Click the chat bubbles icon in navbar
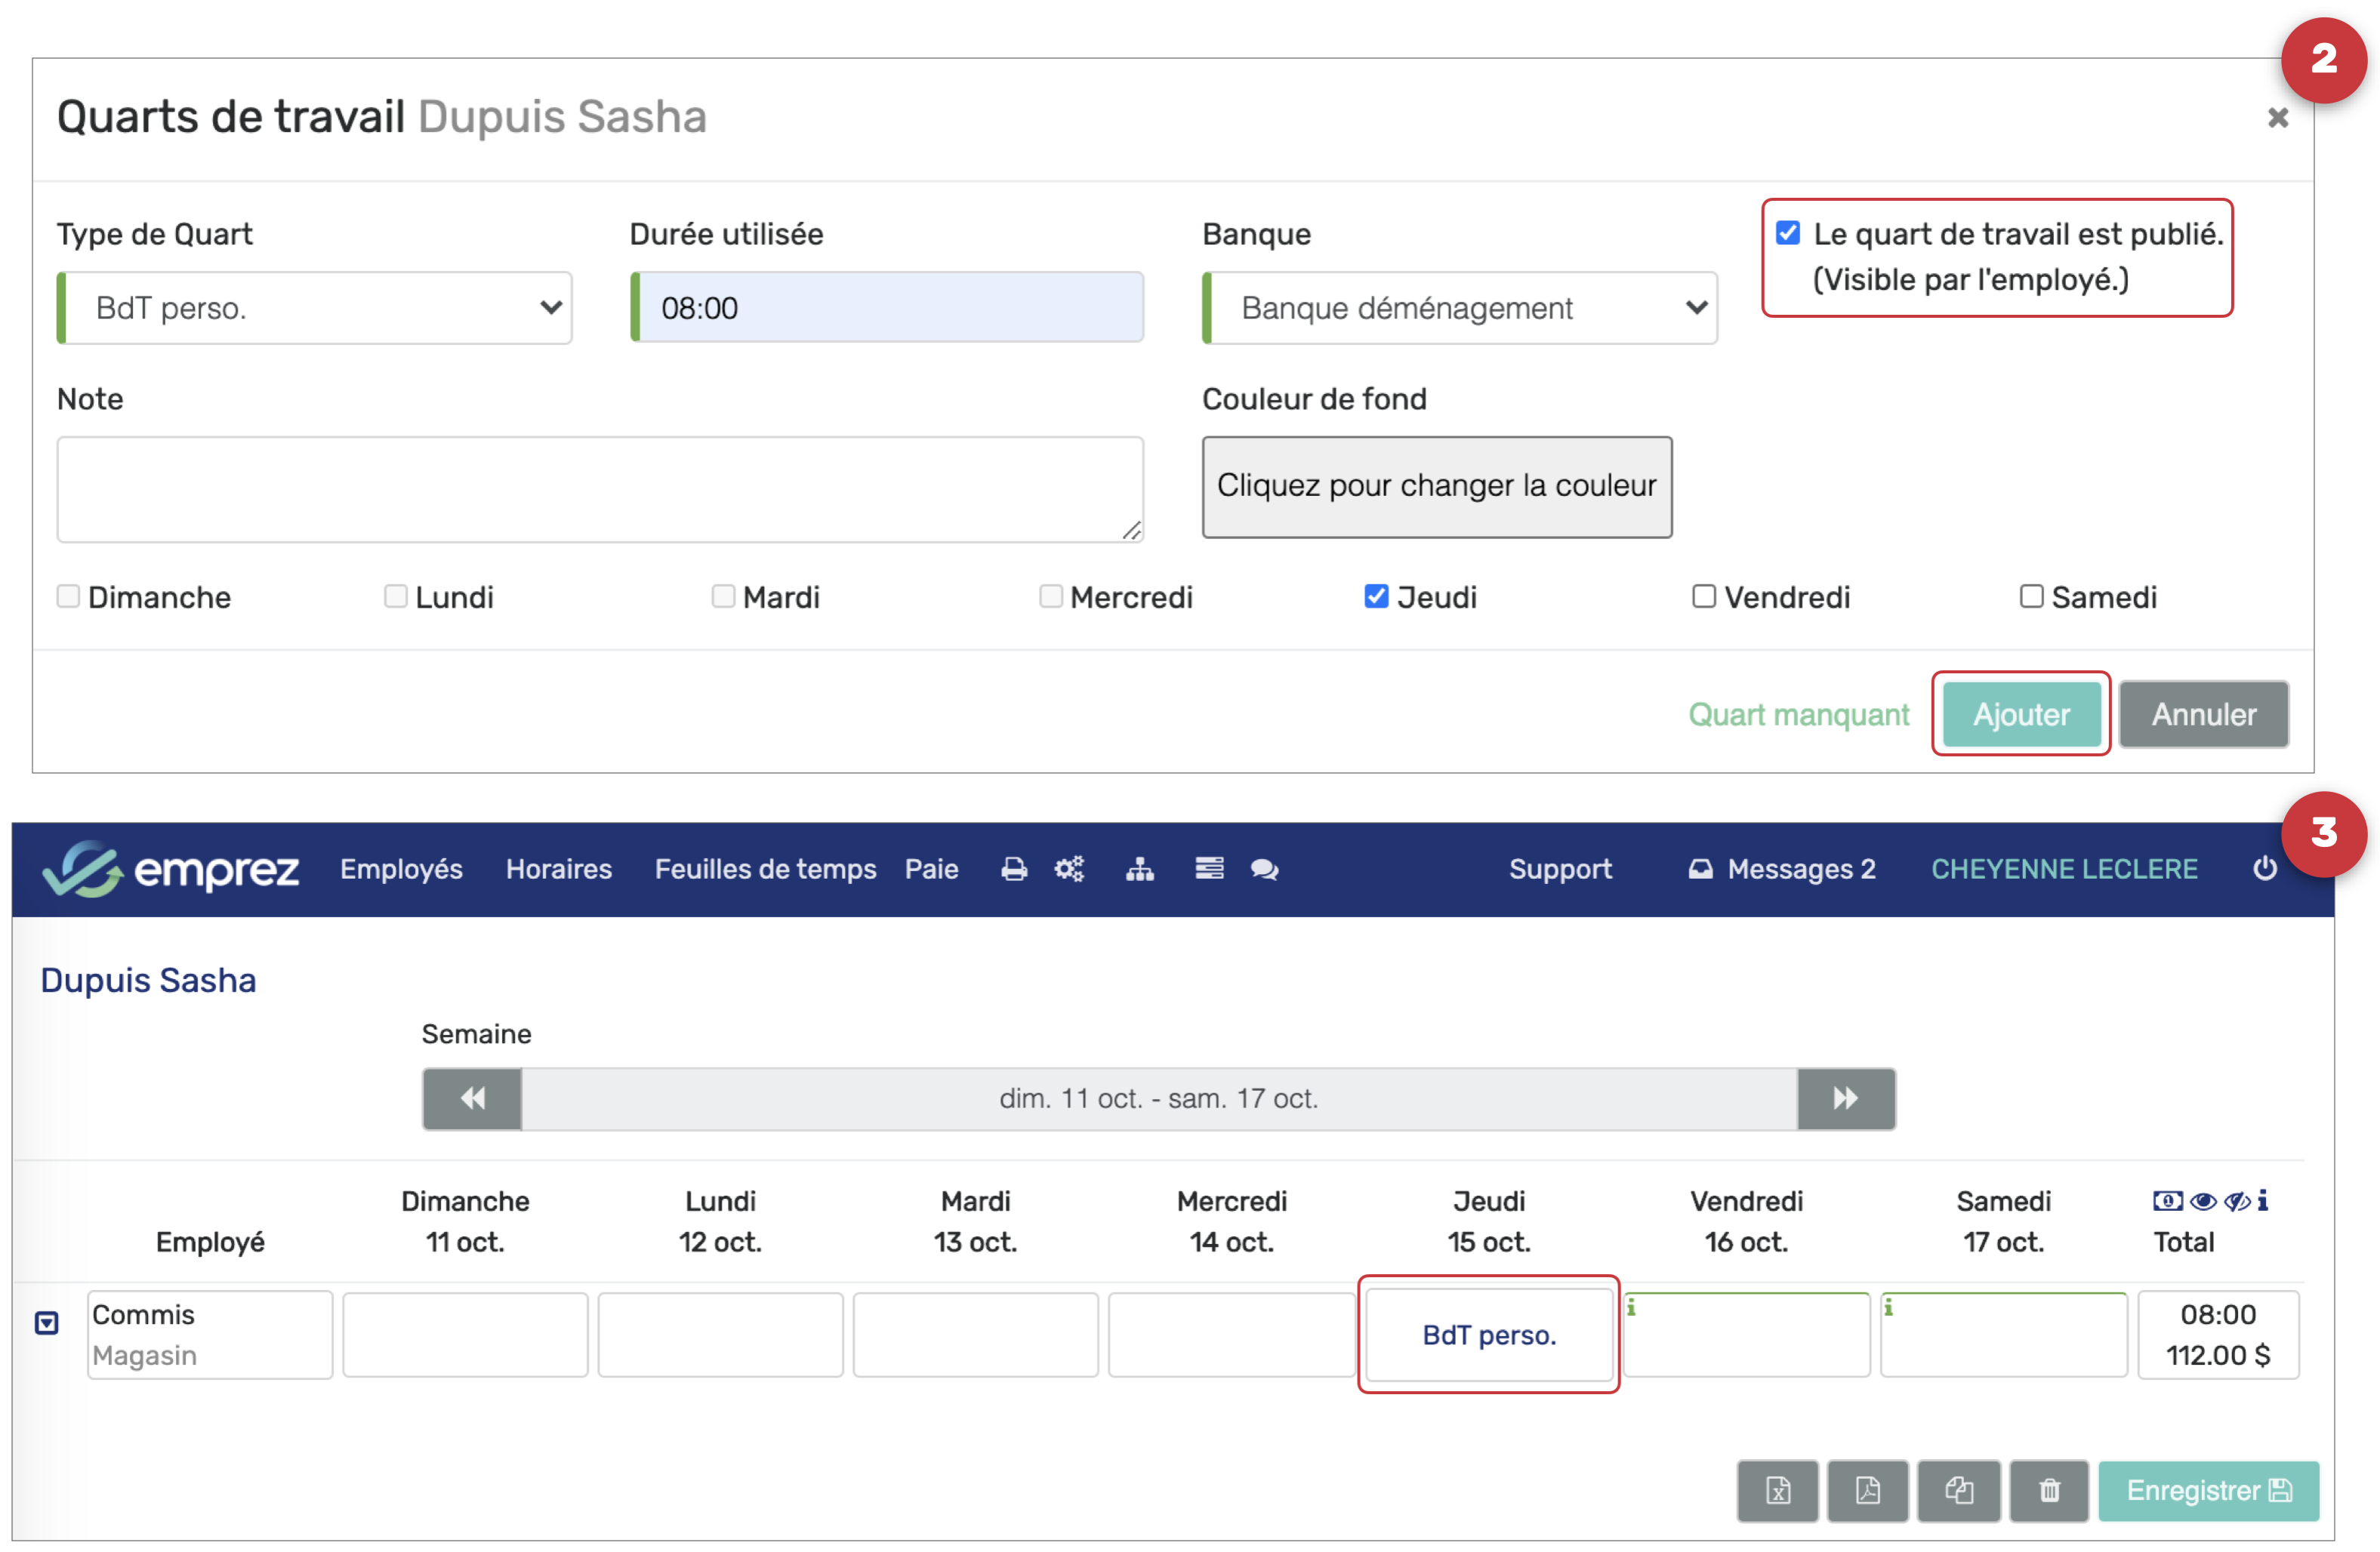The height and width of the screenshot is (1552, 2380). click(1264, 869)
